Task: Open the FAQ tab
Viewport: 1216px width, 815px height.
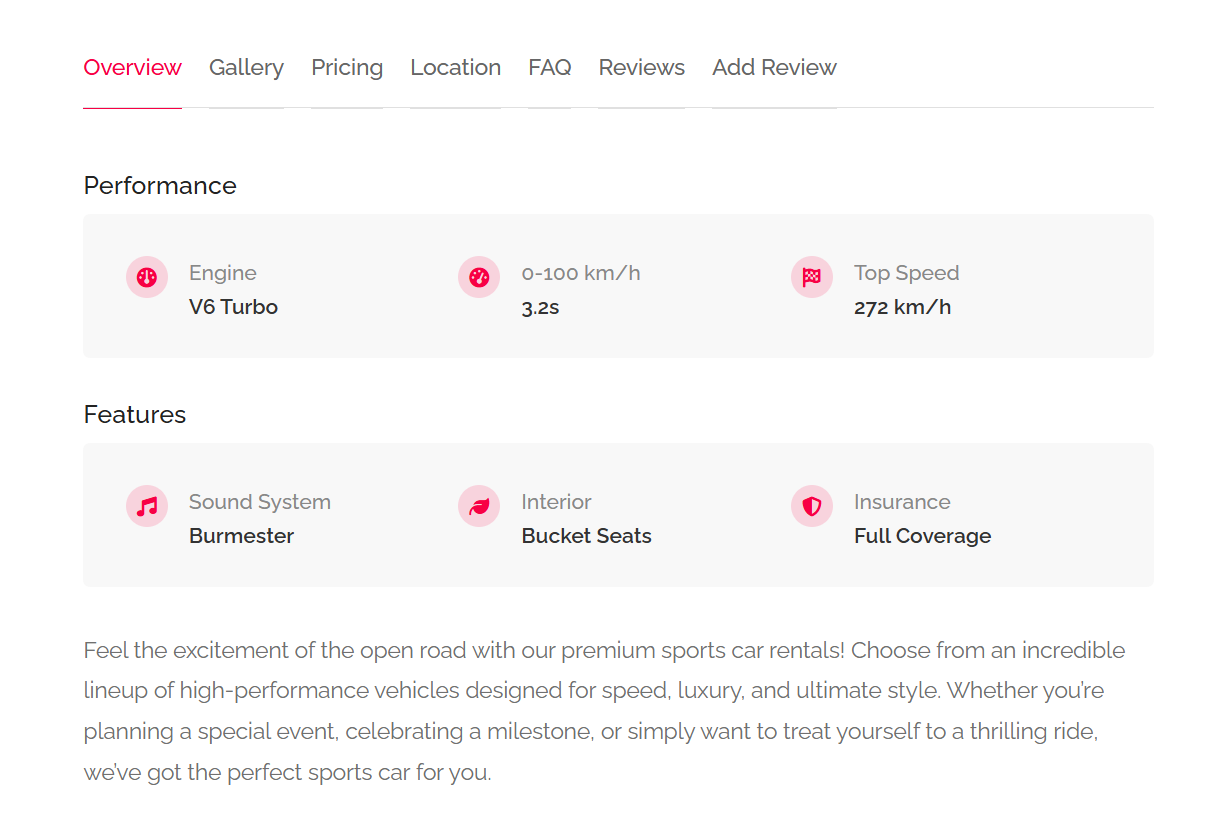Action: tap(550, 68)
